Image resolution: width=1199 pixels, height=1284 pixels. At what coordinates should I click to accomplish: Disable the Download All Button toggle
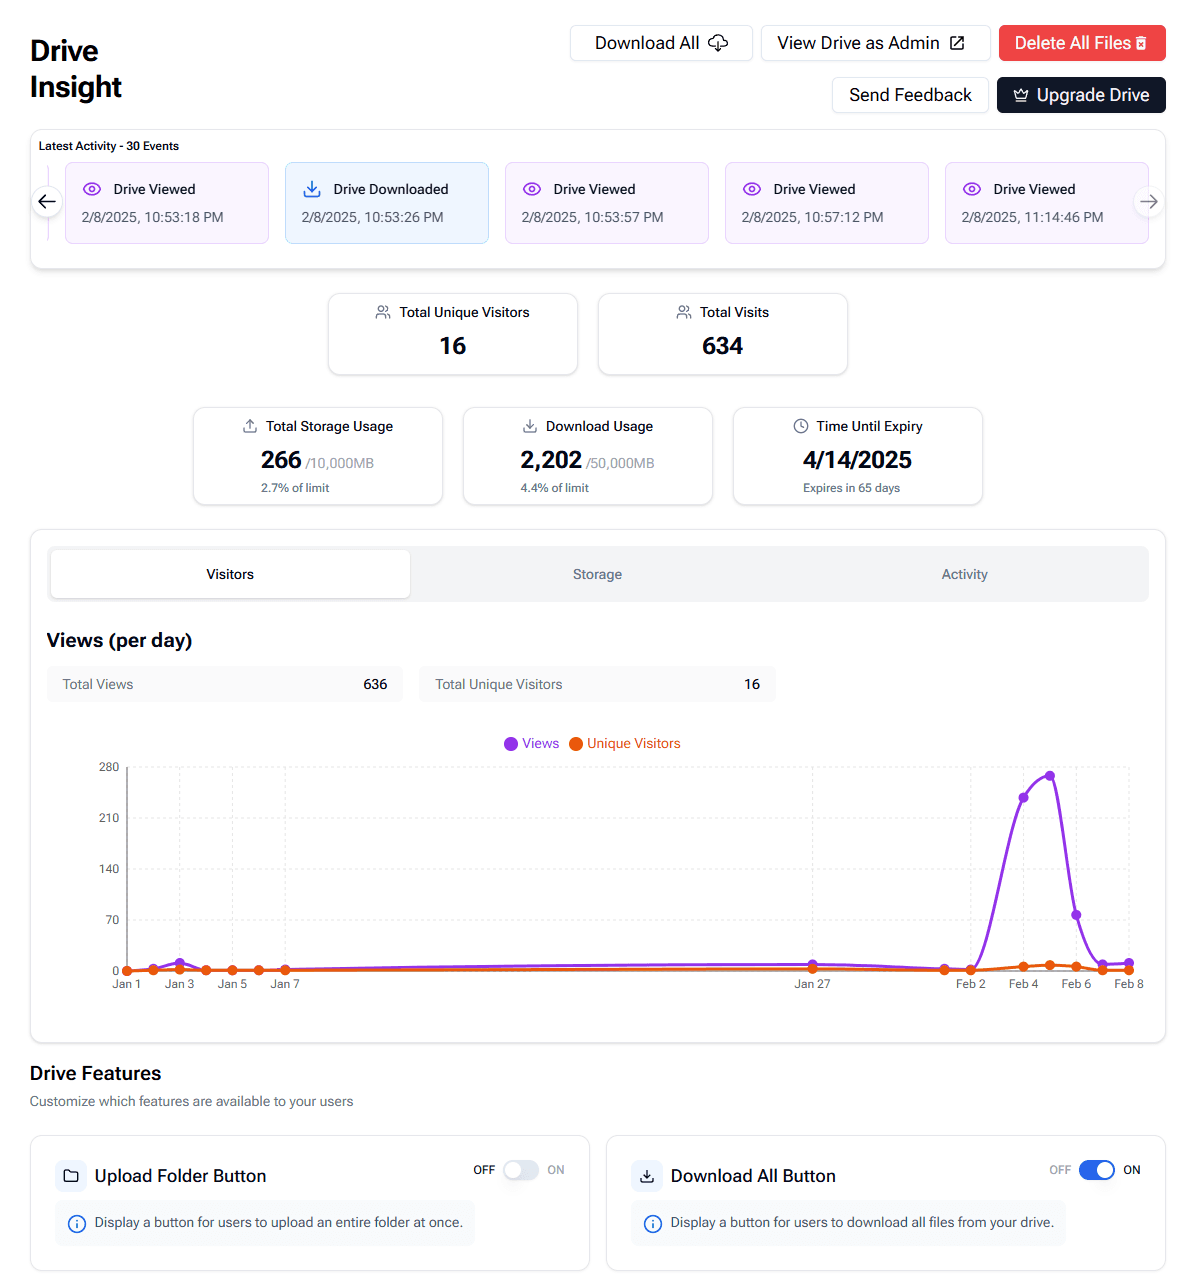pos(1097,1170)
